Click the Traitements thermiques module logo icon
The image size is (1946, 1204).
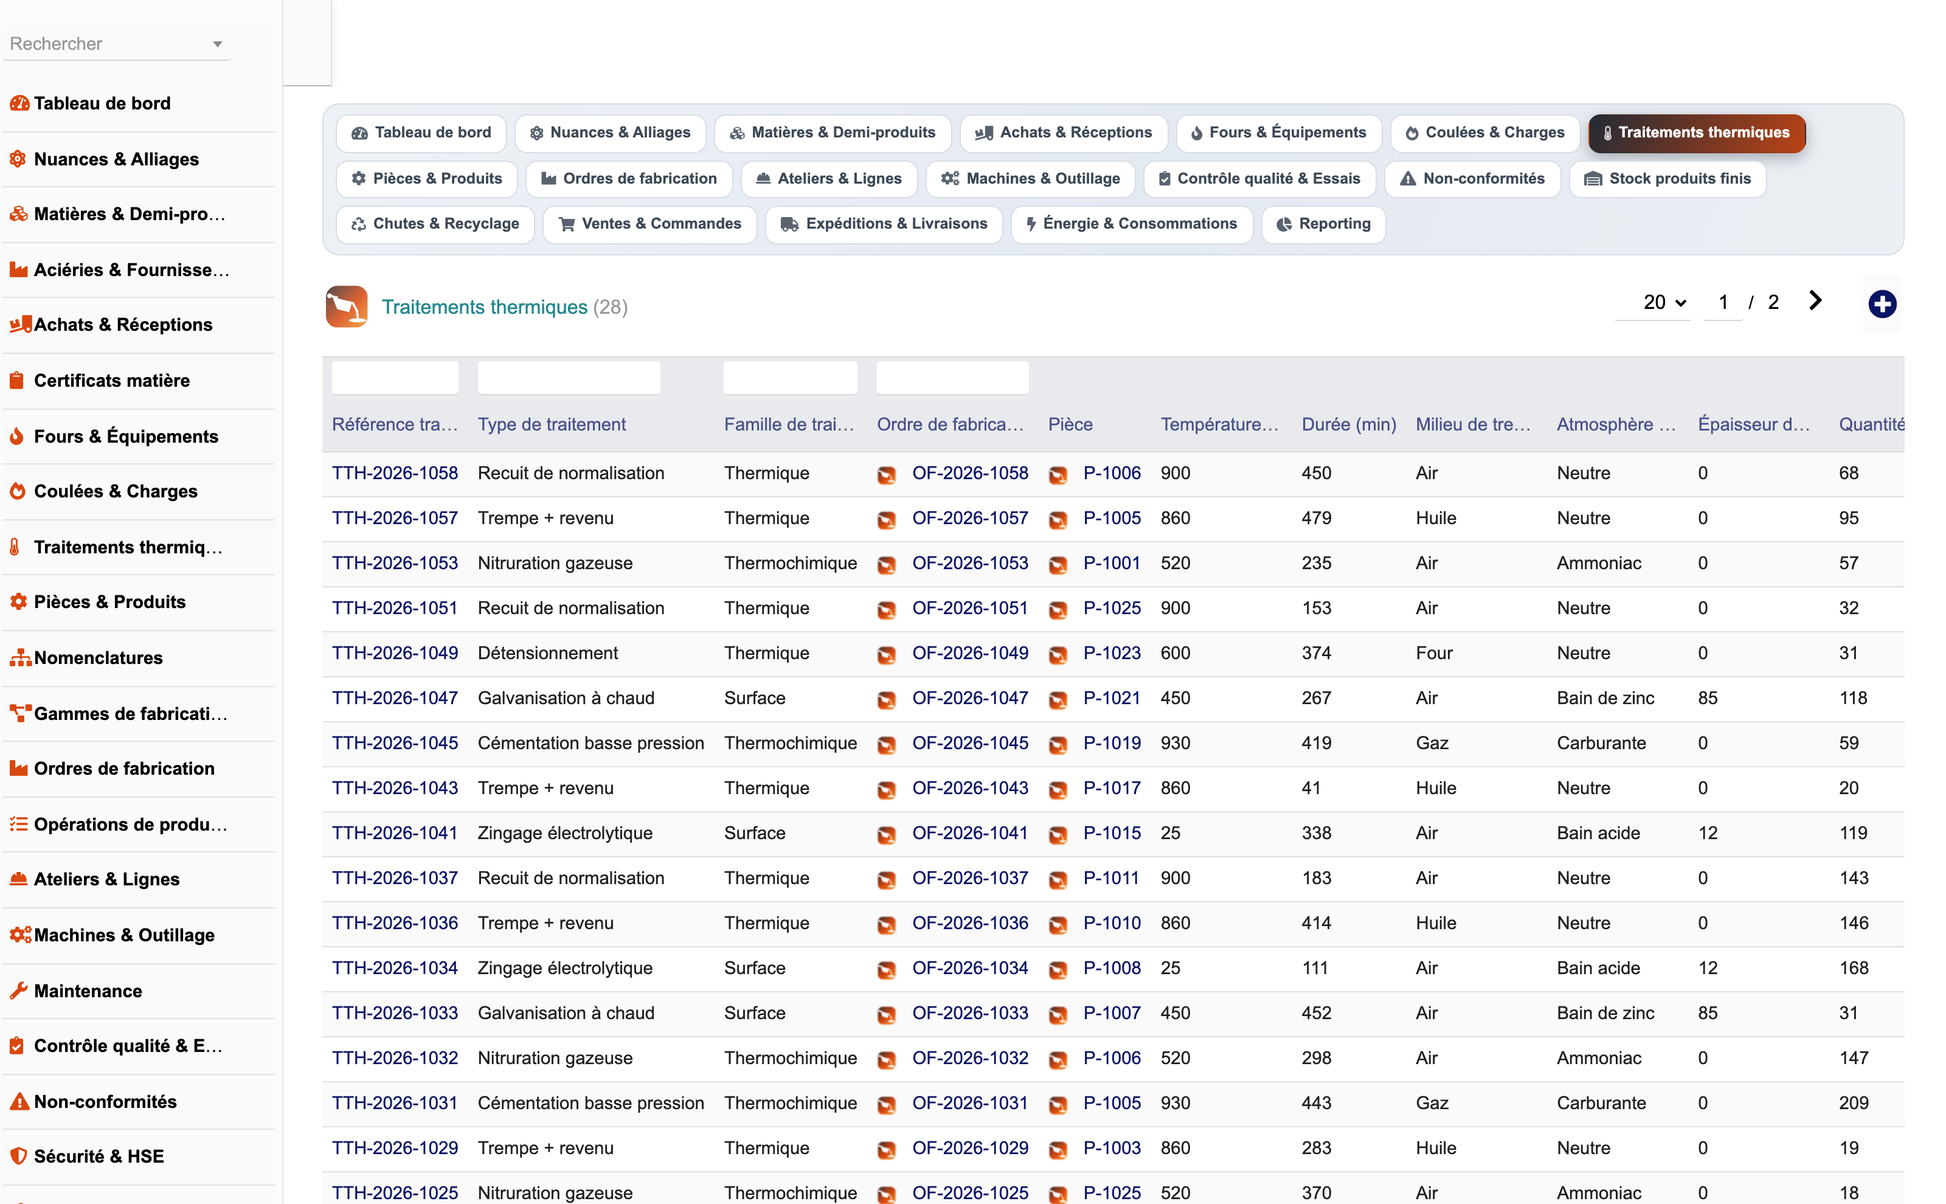pos(347,307)
